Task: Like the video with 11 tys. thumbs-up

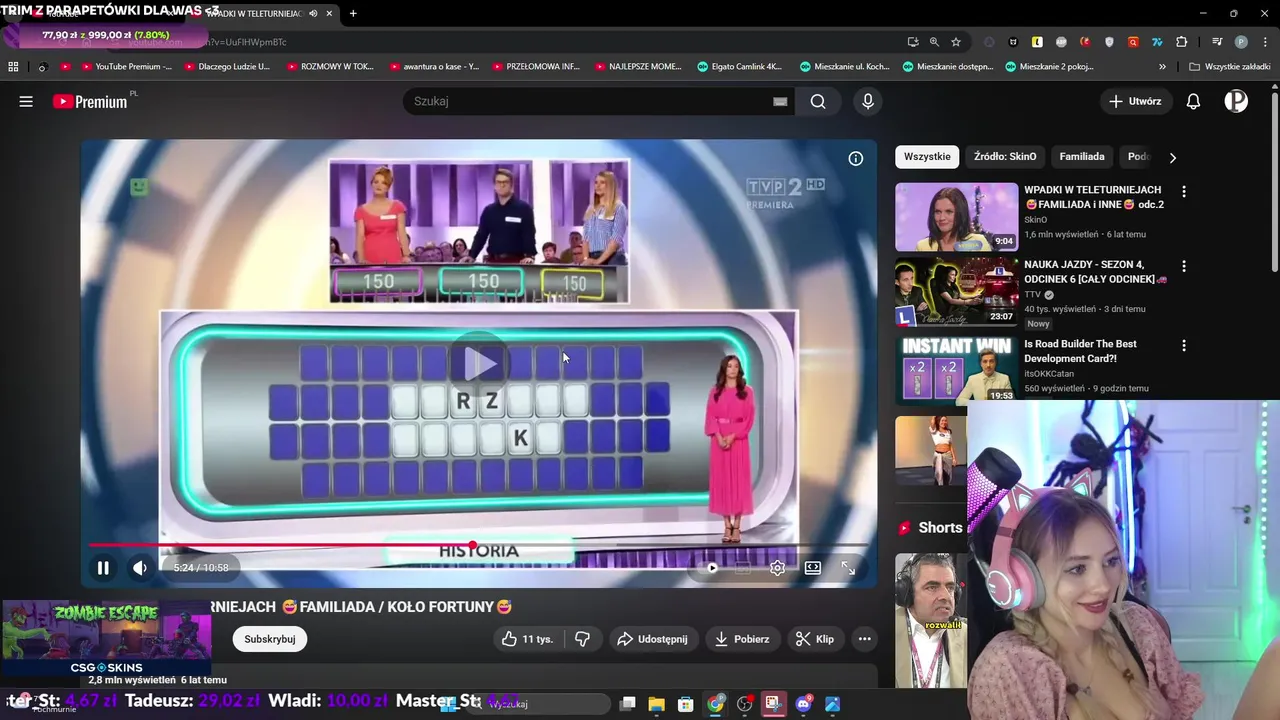Action: [x=527, y=639]
